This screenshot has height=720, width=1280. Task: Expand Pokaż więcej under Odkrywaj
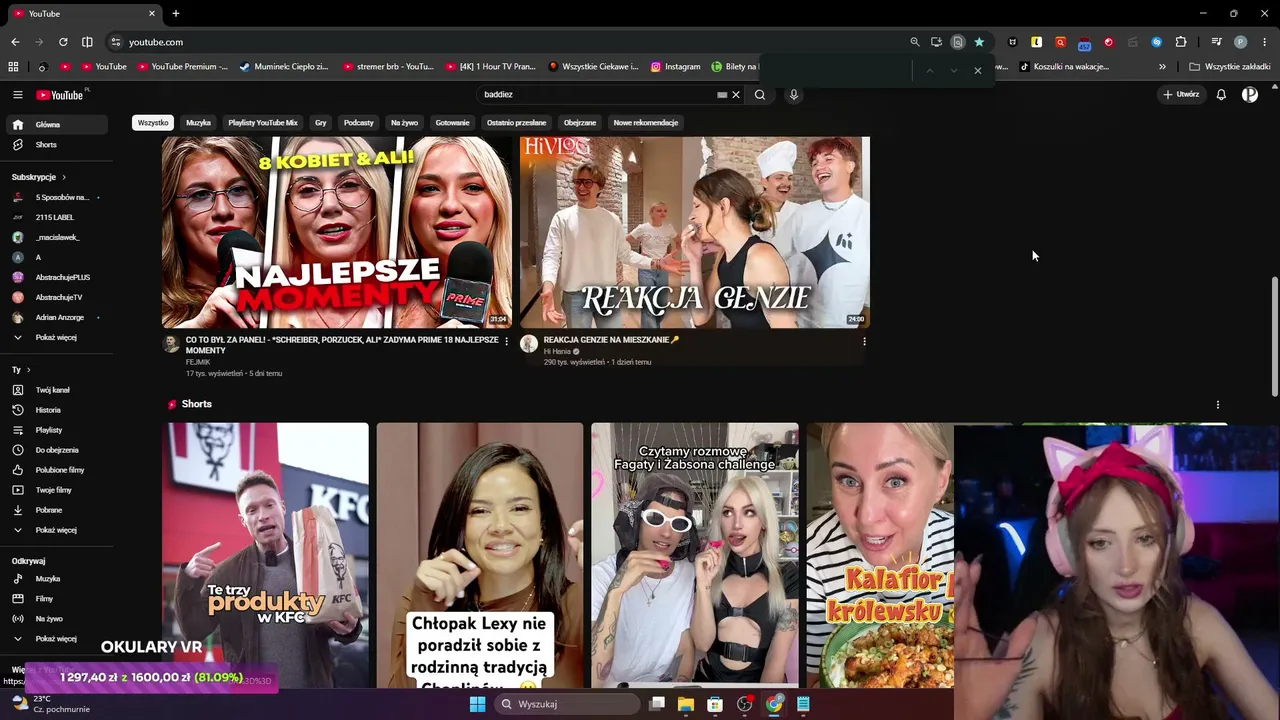(x=55, y=639)
